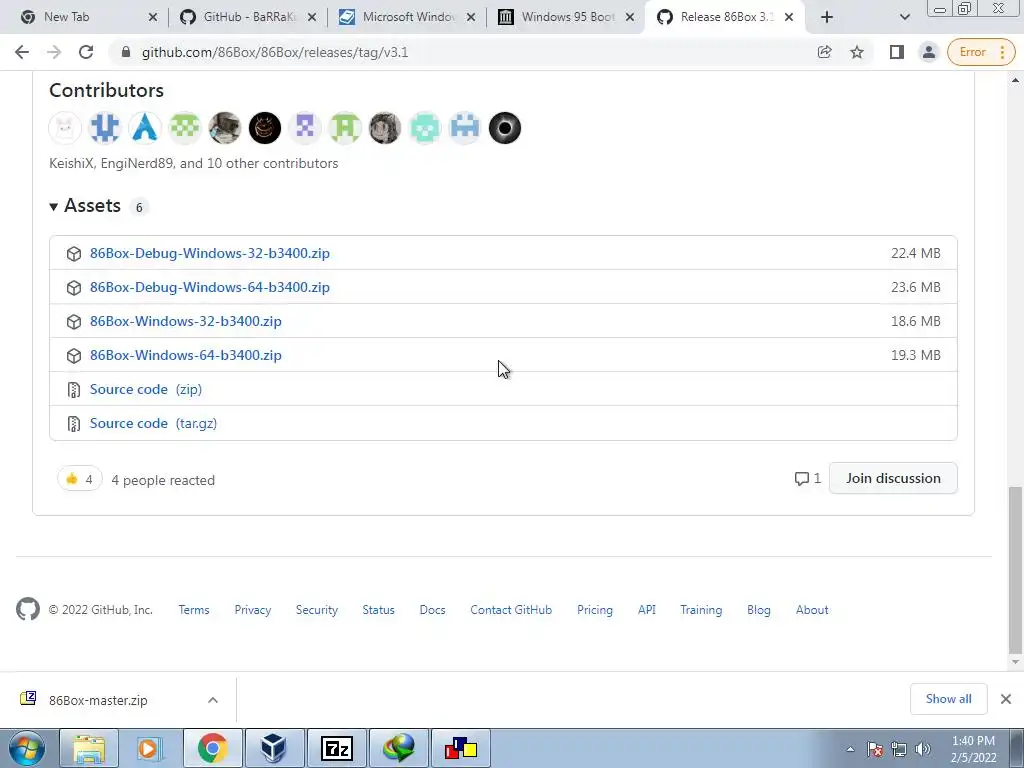Show hidden system tray icons
The width and height of the screenshot is (1024, 768).
pos(850,749)
